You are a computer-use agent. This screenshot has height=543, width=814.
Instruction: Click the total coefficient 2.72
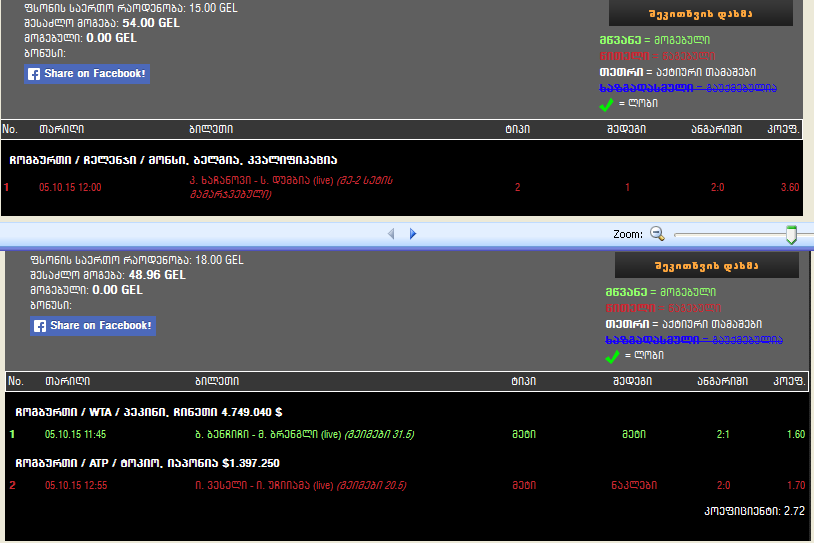tap(754, 511)
